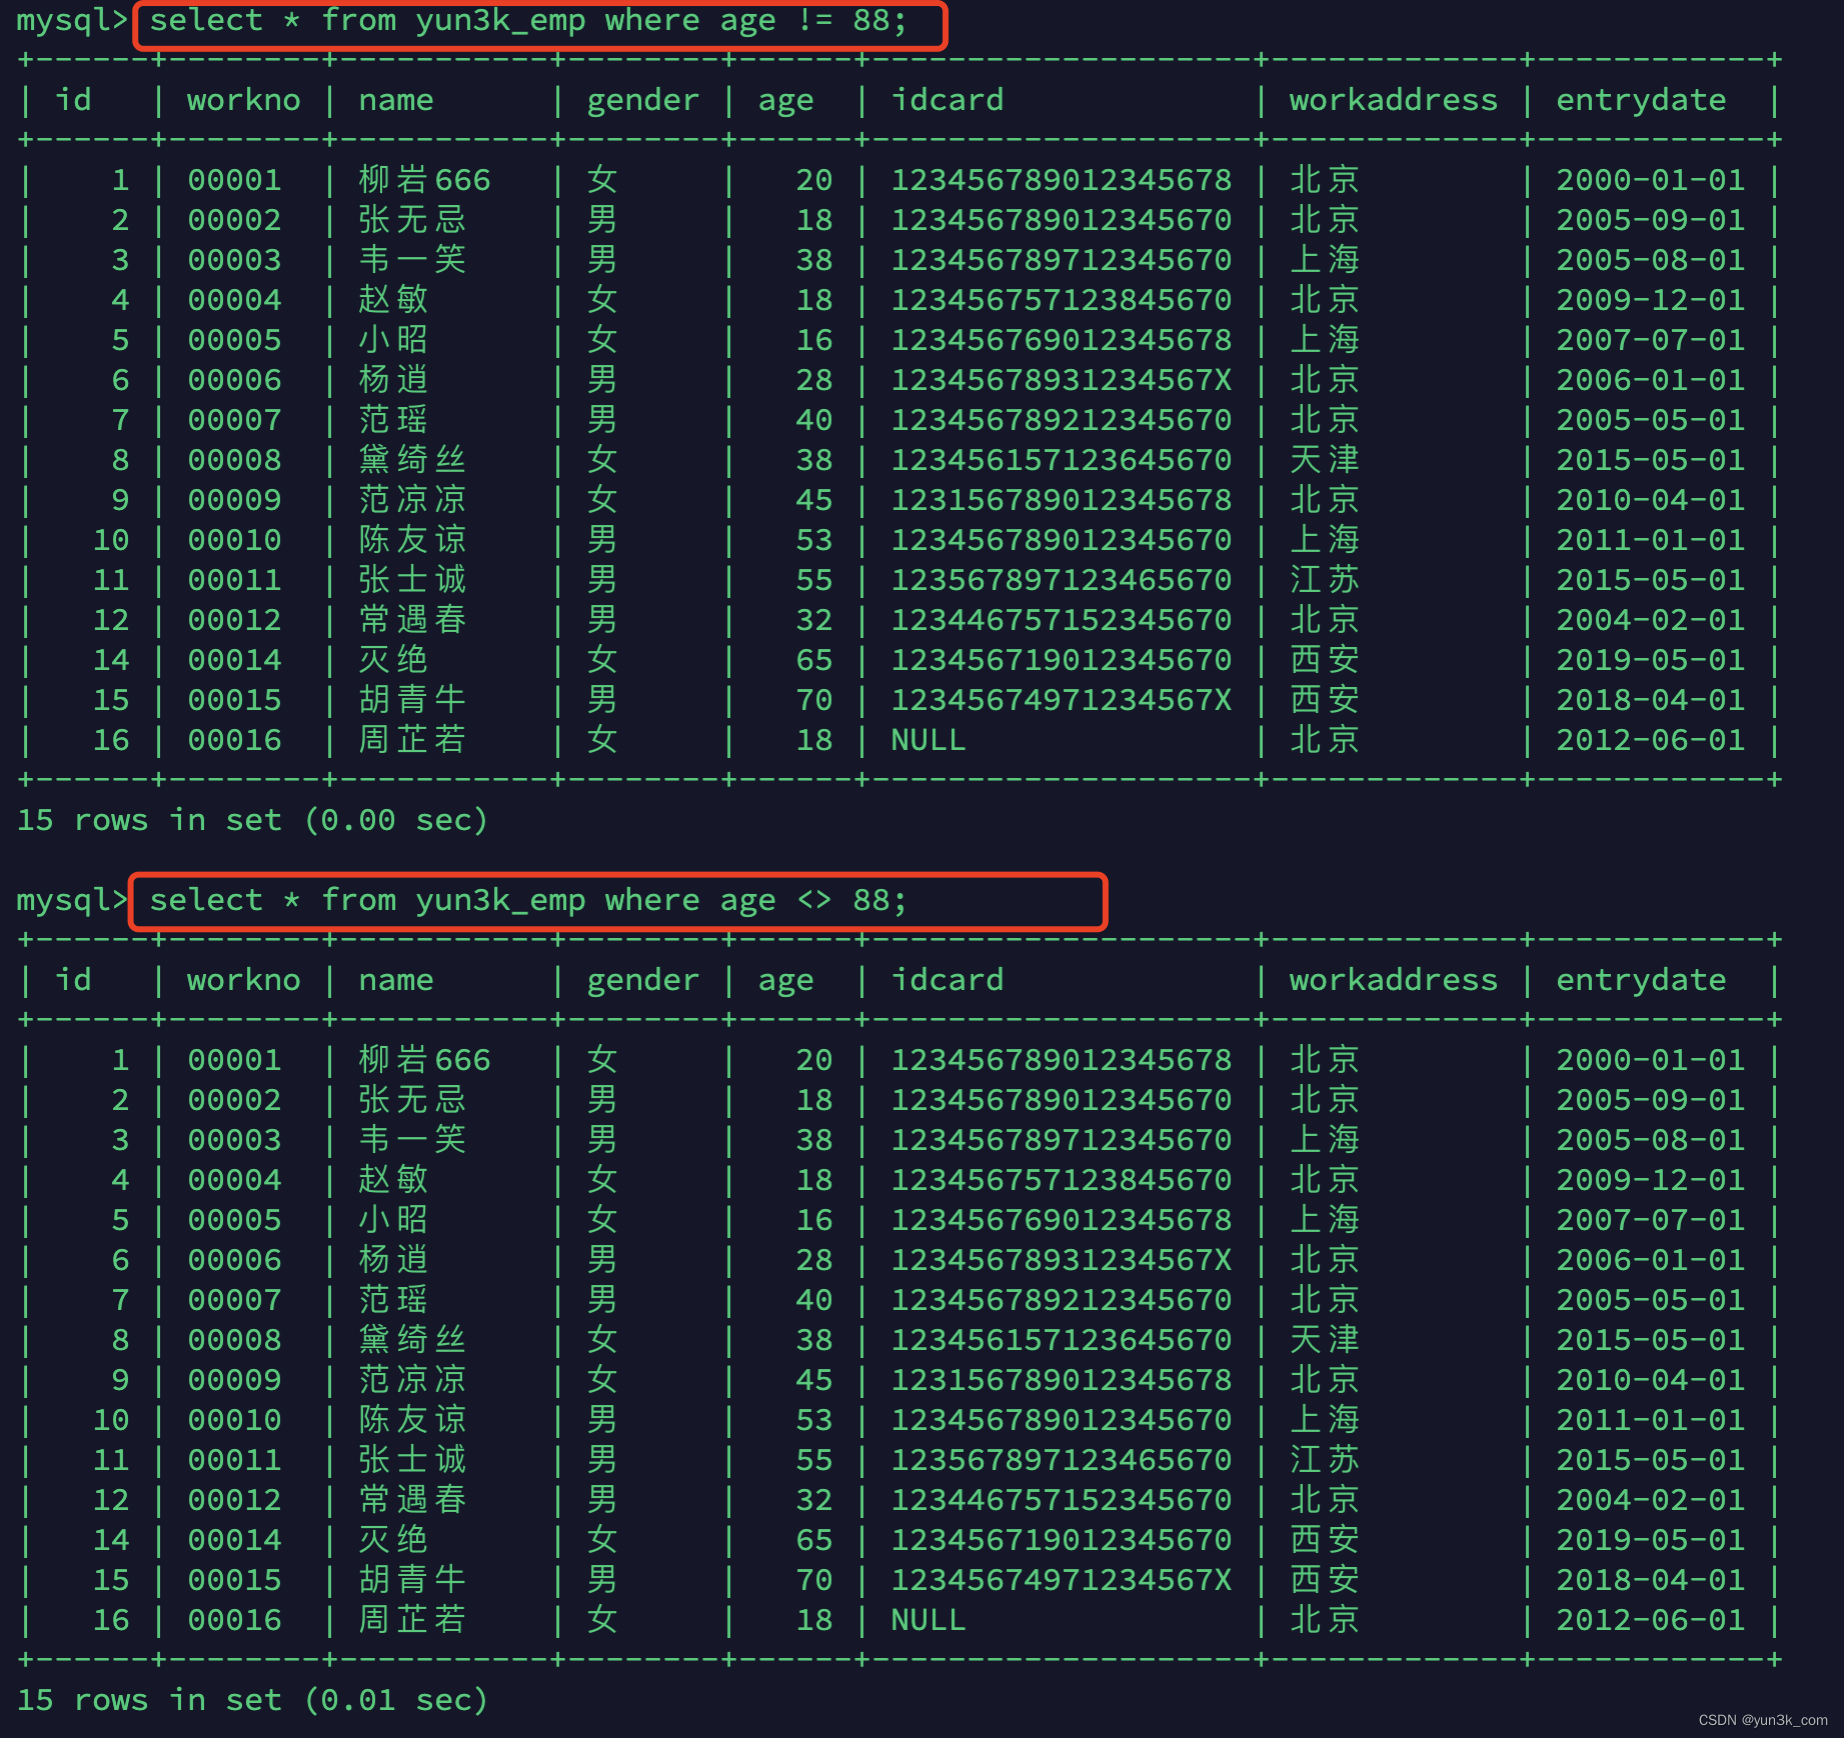Viewport: 1844px width, 1738px height.
Task: Click name '小昭' in the second result table
Action: pos(393,1220)
